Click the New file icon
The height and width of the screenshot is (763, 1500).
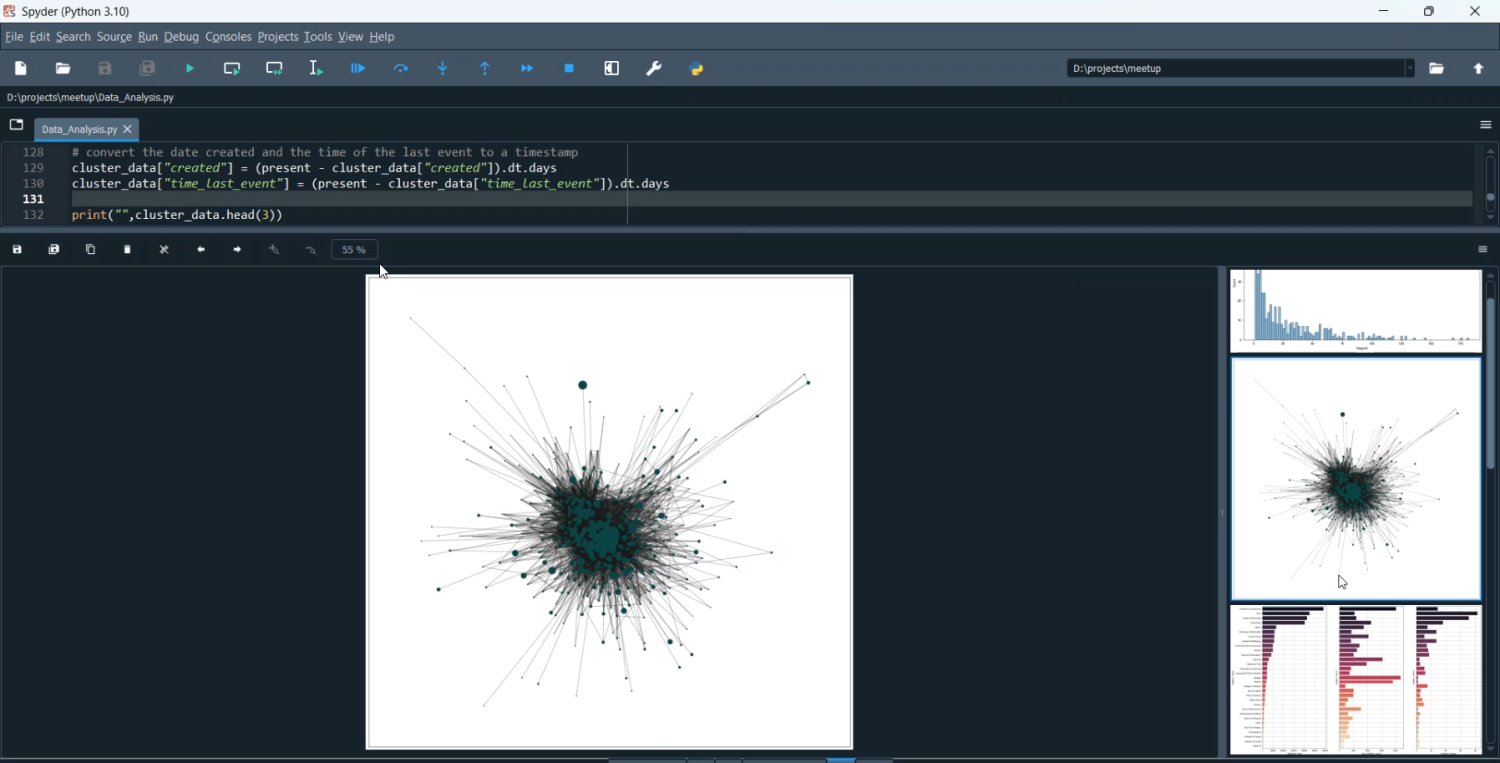(21, 69)
